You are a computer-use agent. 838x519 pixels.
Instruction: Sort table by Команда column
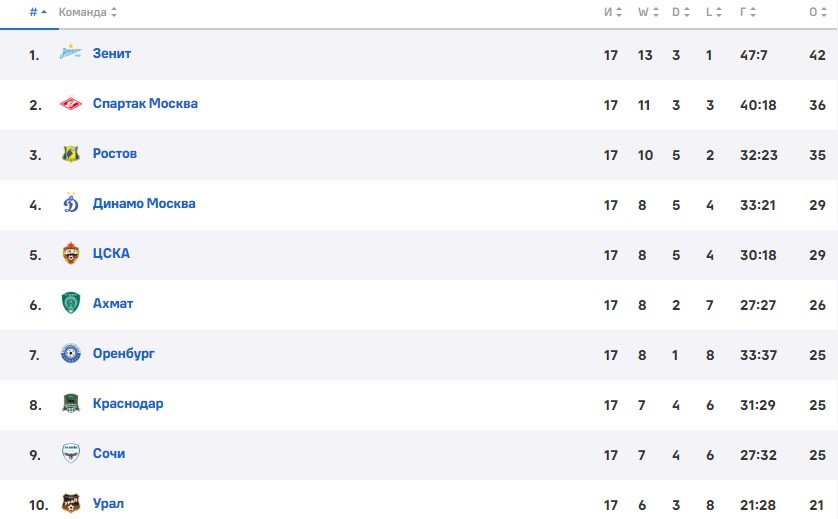(88, 12)
